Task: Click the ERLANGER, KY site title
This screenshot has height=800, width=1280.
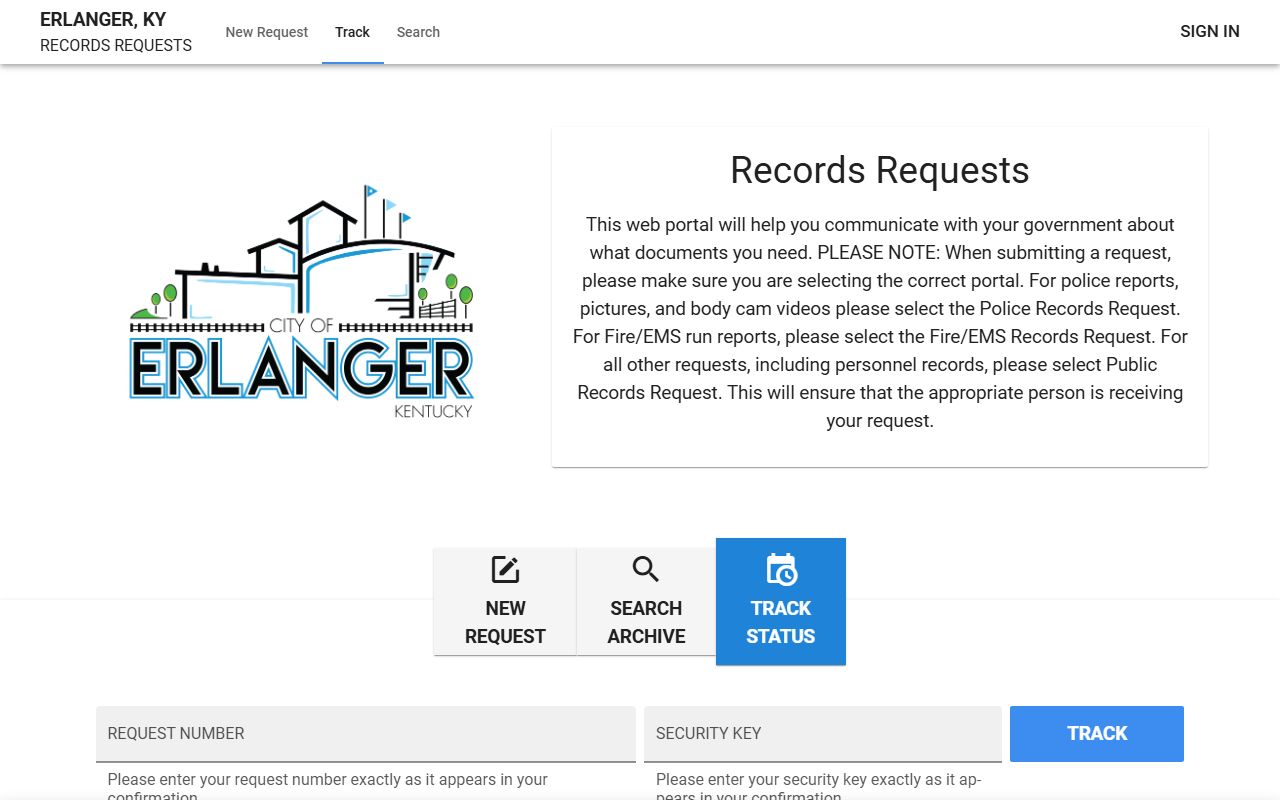Action: pos(103,19)
